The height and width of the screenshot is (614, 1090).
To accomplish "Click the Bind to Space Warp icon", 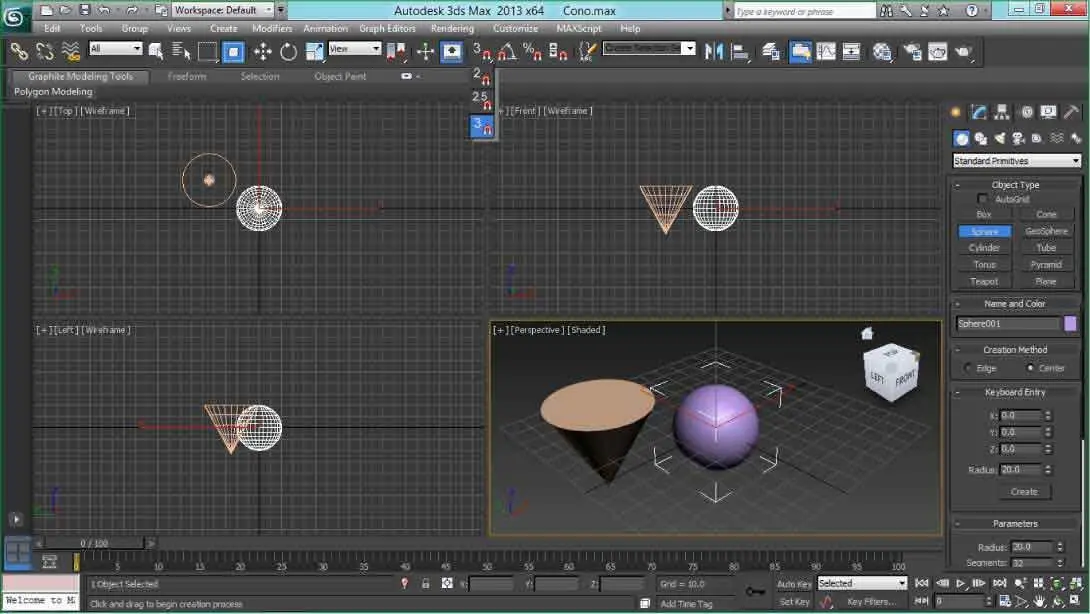I will [x=71, y=51].
